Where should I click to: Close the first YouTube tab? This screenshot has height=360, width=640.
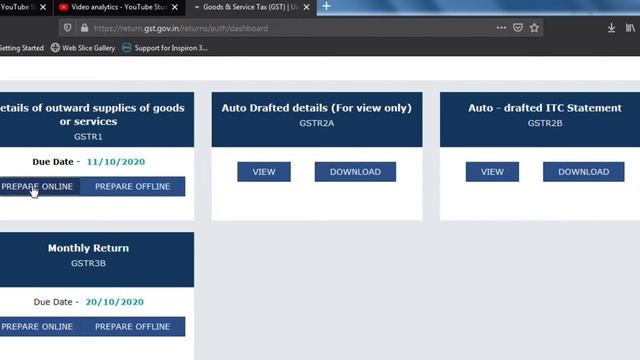(43, 7)
